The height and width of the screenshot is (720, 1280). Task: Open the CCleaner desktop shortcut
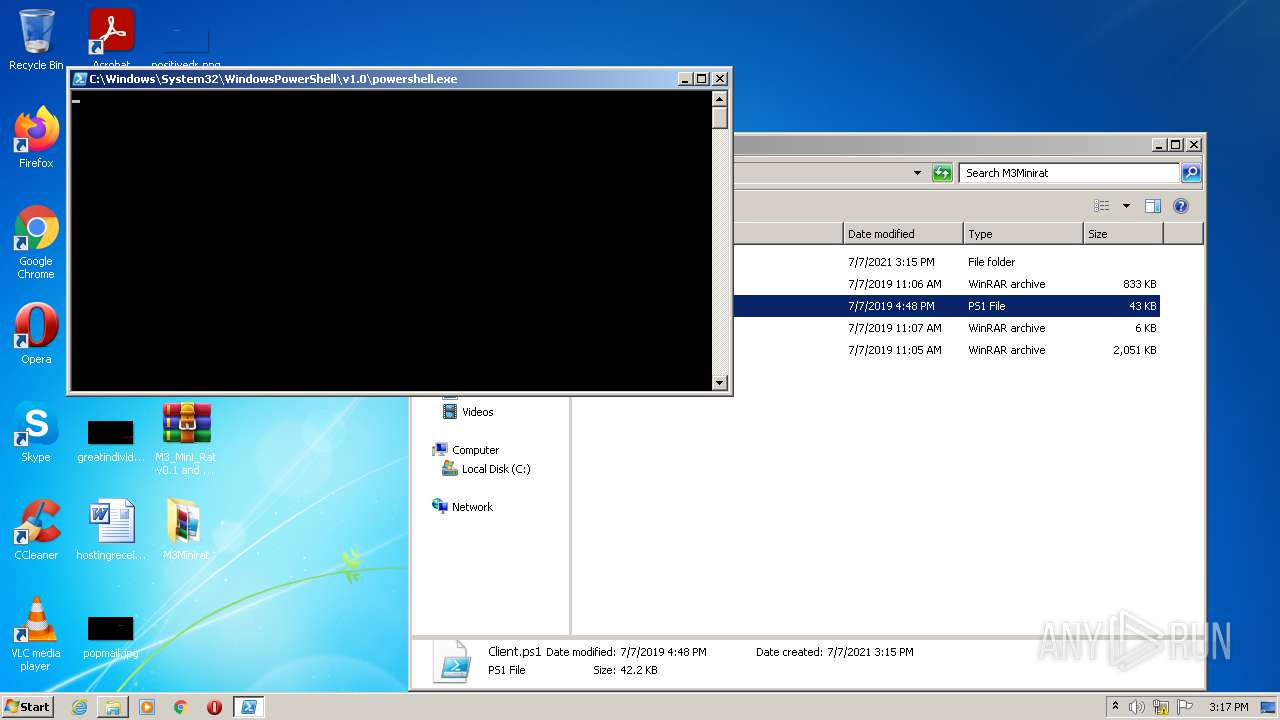click(36, 530)
